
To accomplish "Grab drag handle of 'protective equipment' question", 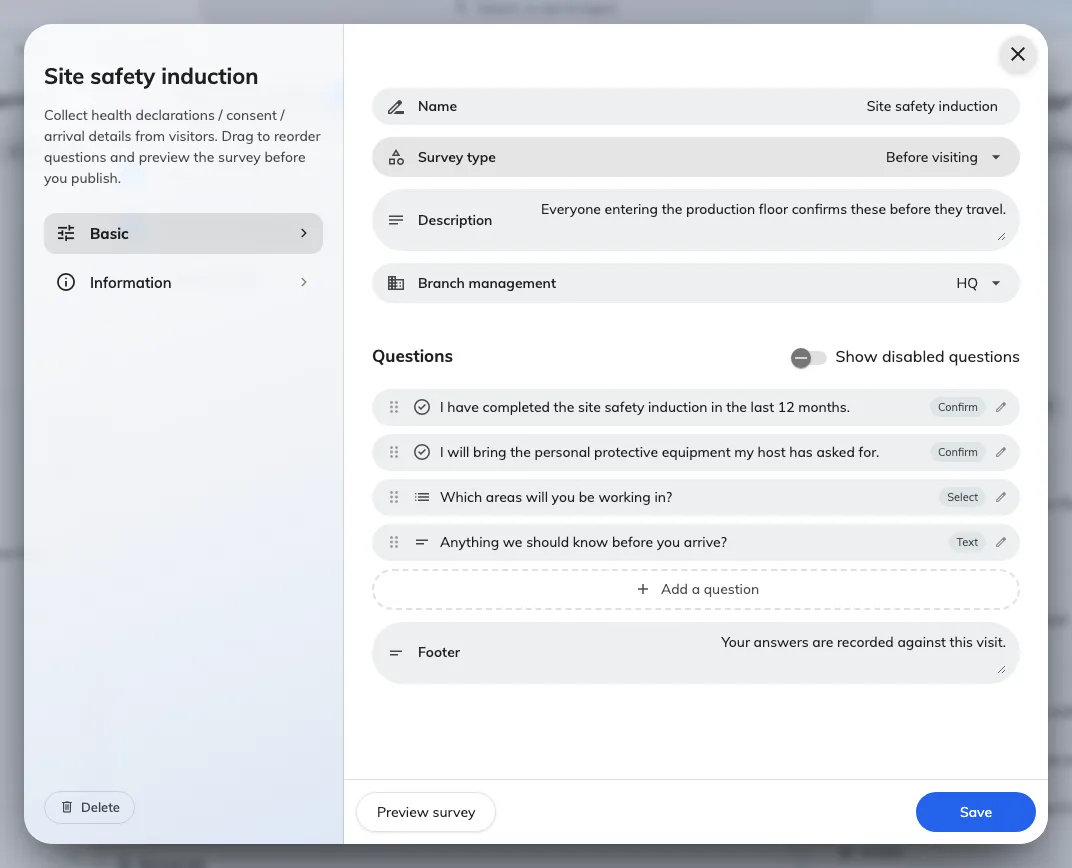I will pyautogui.click(x=394, y=452).
